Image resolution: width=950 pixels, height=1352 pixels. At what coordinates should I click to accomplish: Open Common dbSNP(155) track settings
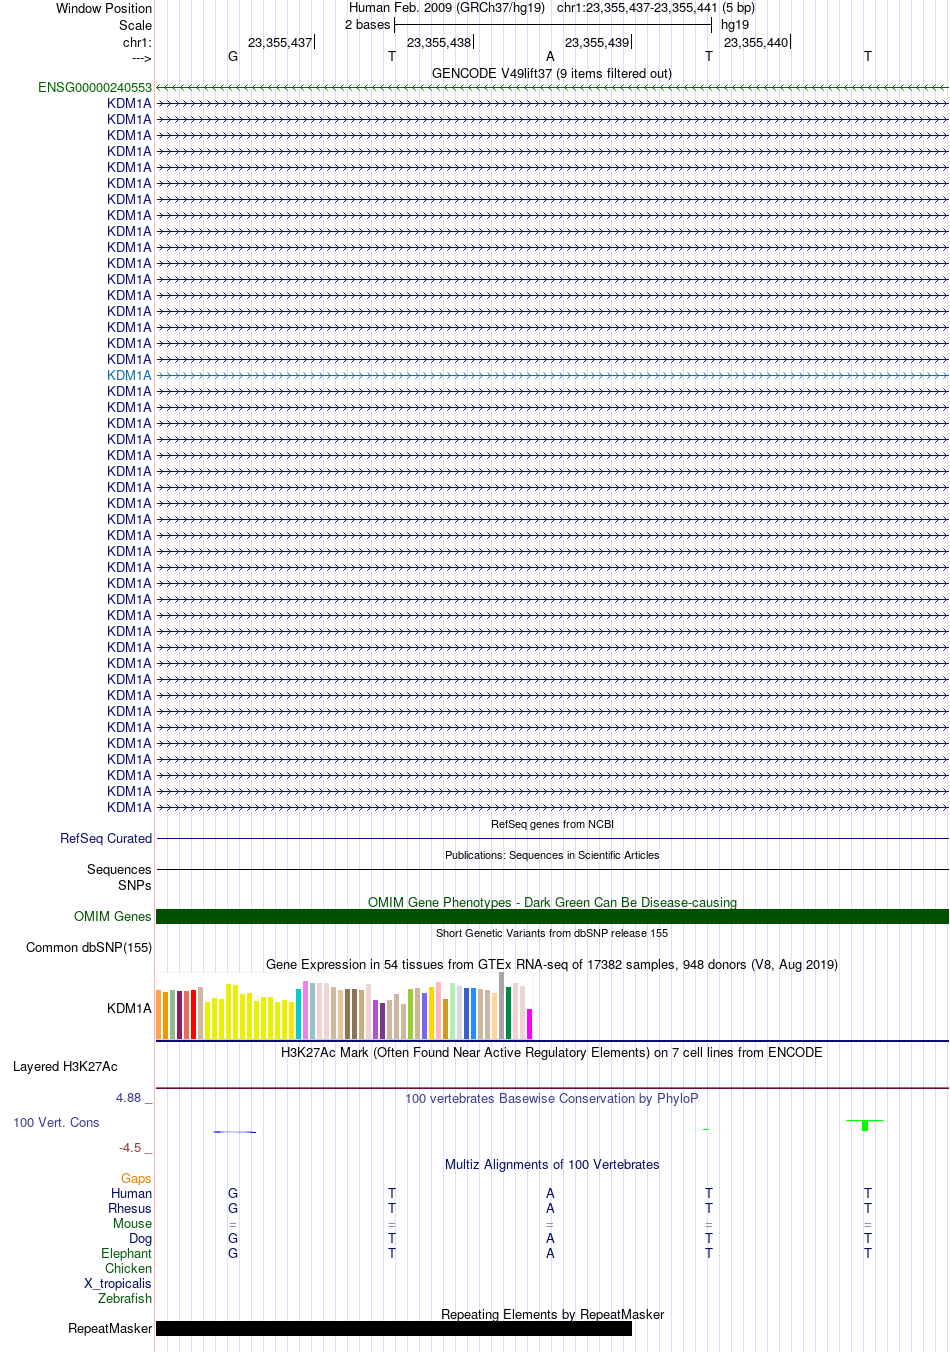tap(89, 948)
